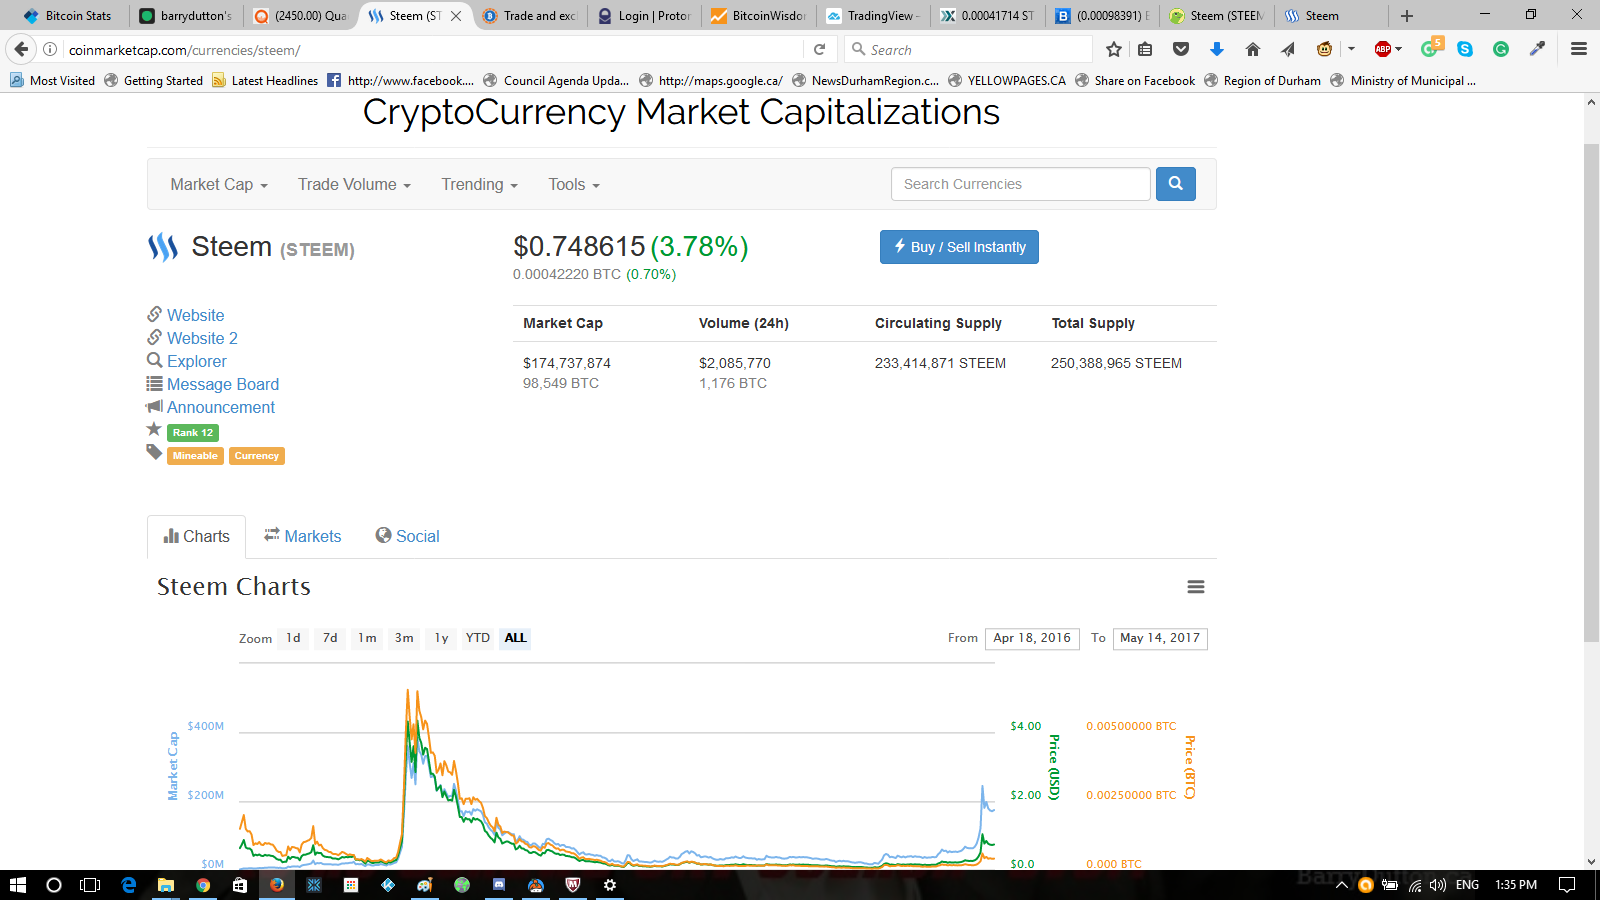Click the chart From date field

(x=1032, y=638)
